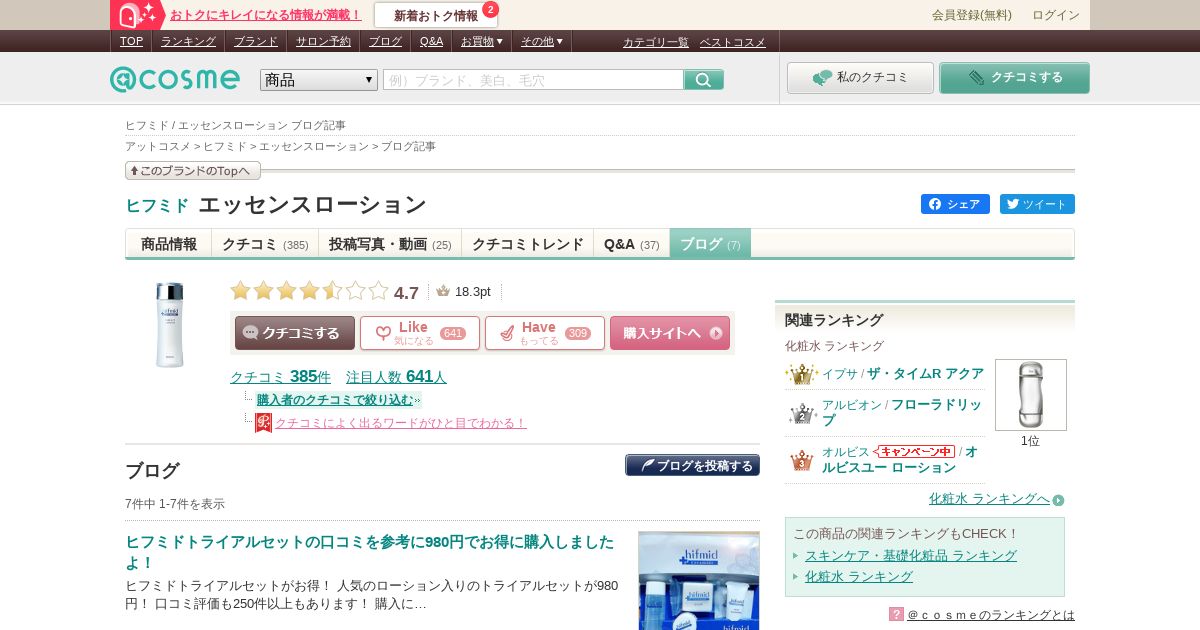This screenshot has height=630, width=1200.
Task: Open サロン予約 in the navigation bar
Action: pyautogui.click(x=323, y=41)
